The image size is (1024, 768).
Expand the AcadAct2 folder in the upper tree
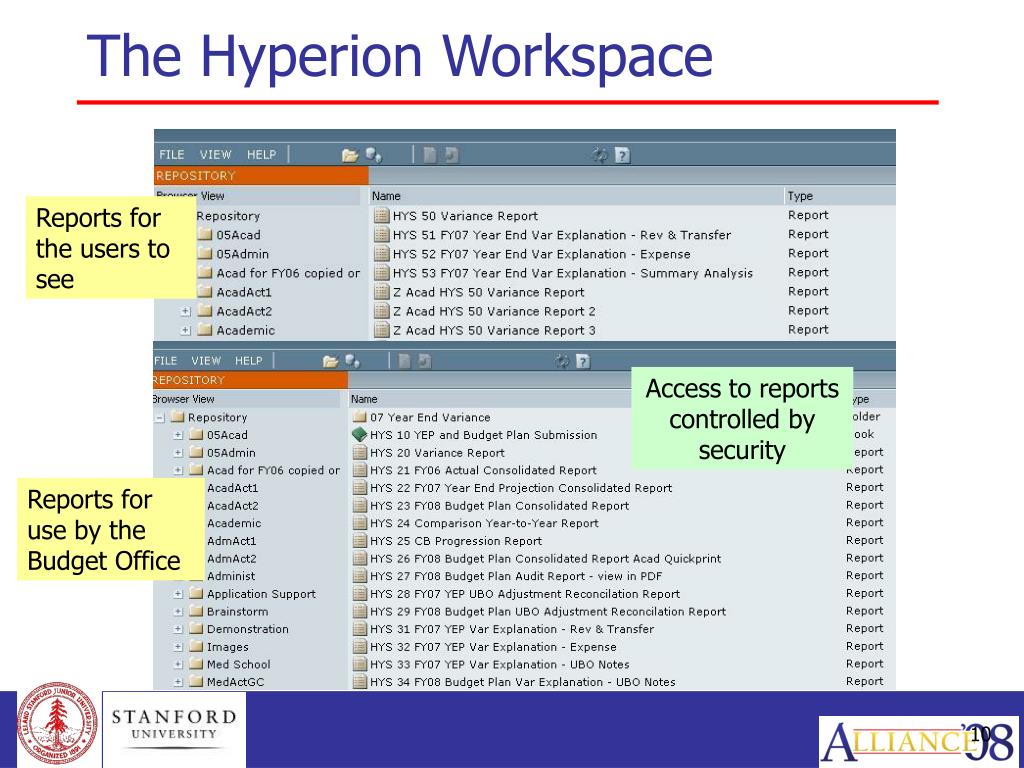tap(185, 312)
